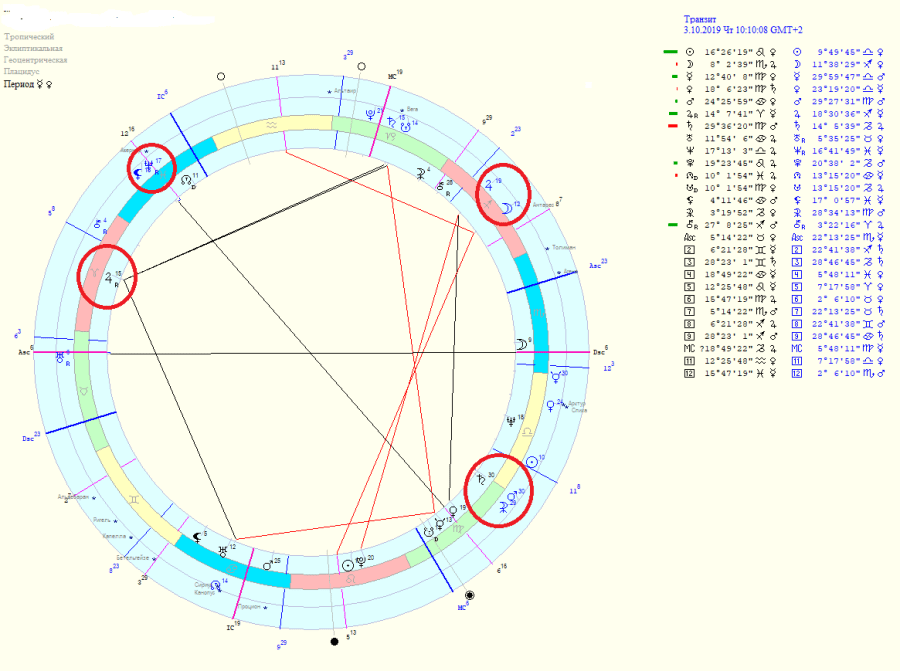900x671 pixels.
Task: Select the Uranus glyph beside the Asc line
Action: (62, 355)
